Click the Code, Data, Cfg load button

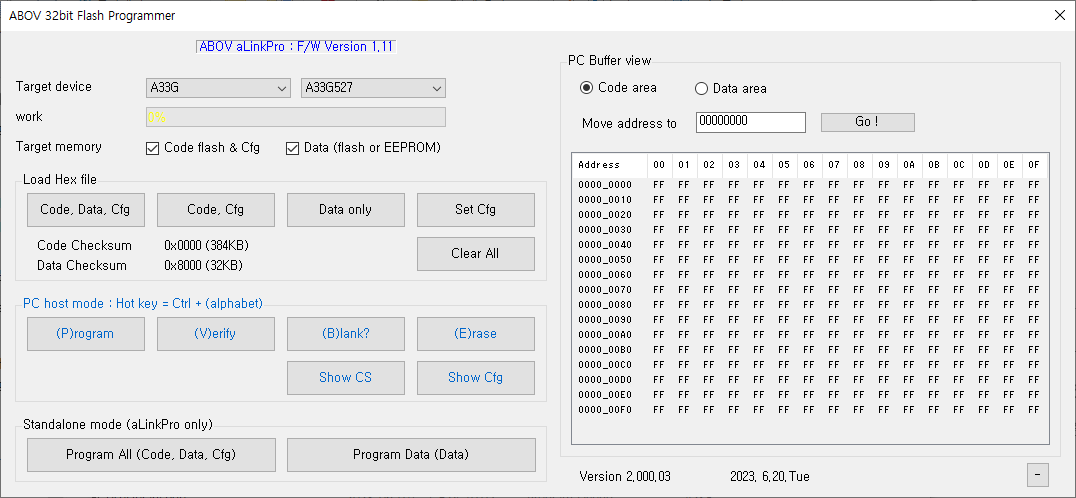coord(85,210)
